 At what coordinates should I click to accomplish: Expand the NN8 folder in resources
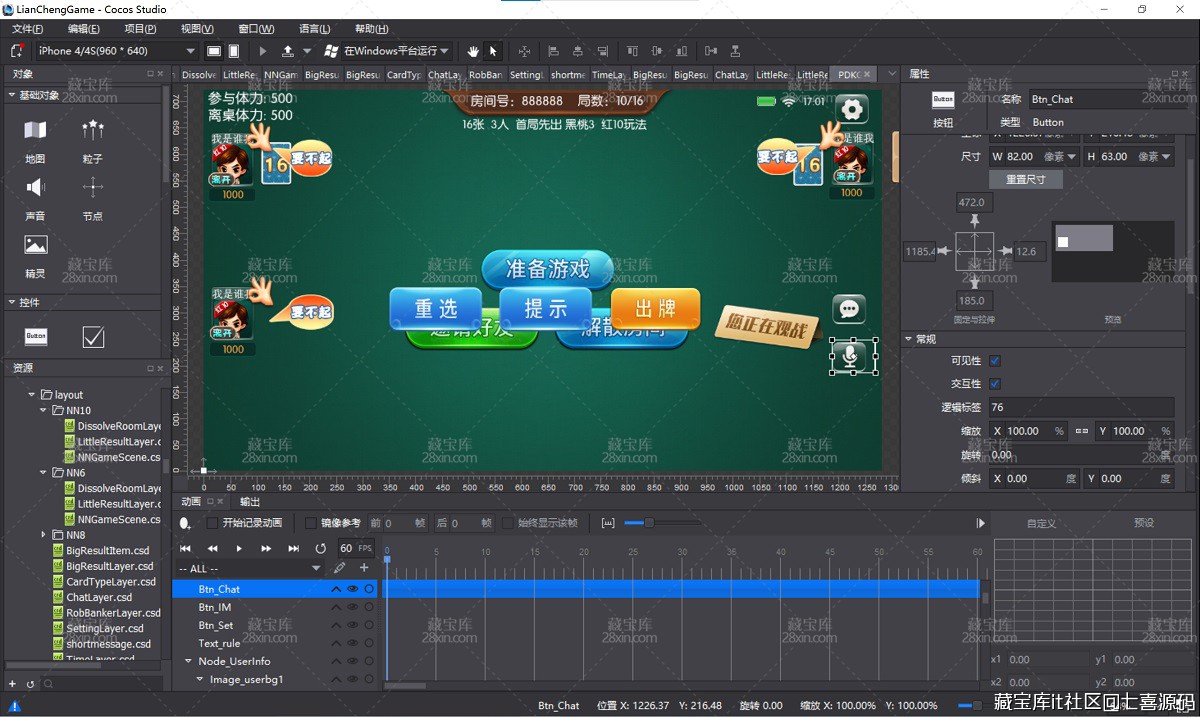coord(44,535)
